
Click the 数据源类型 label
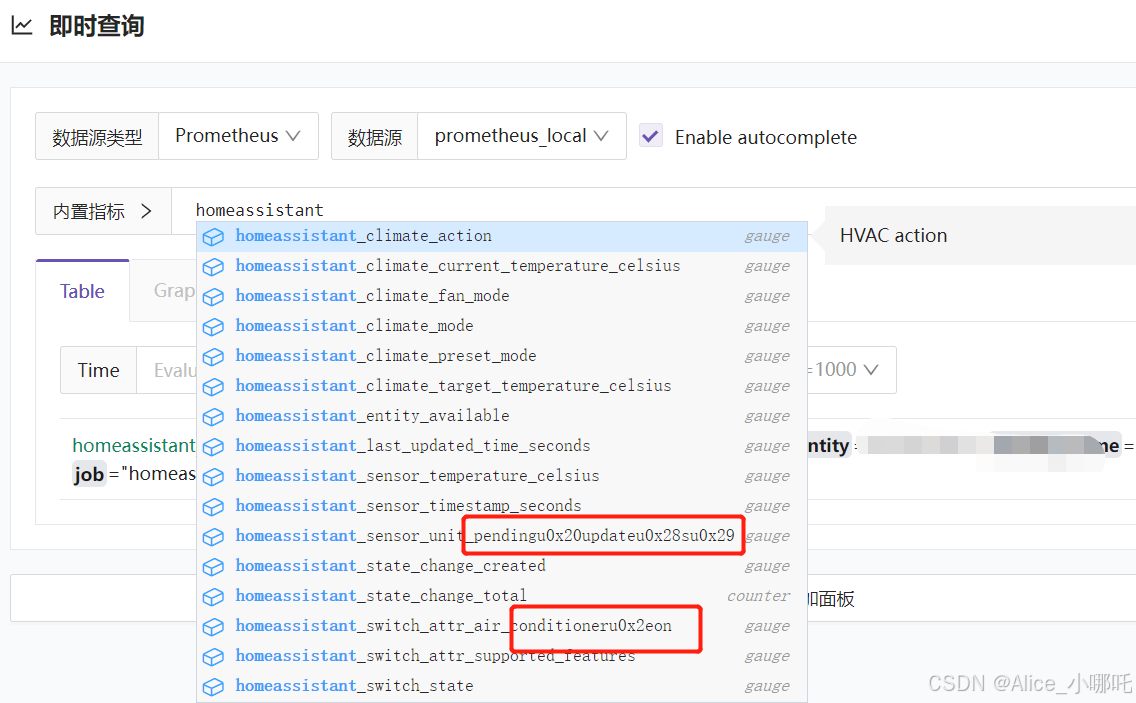pyautogui.click(x=97, y=137)
